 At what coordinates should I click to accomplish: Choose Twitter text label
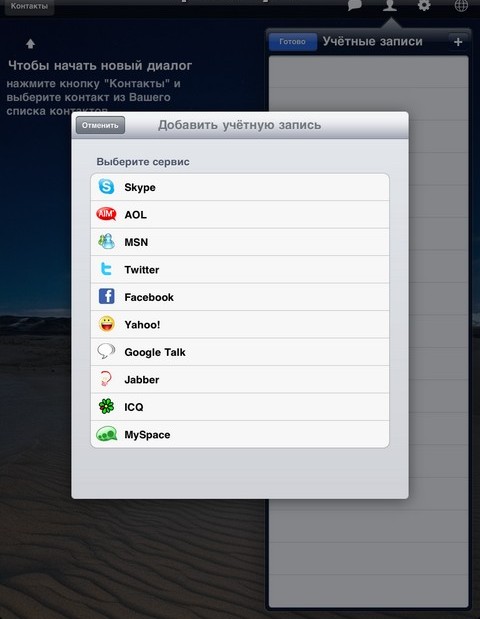coord(142,270)
